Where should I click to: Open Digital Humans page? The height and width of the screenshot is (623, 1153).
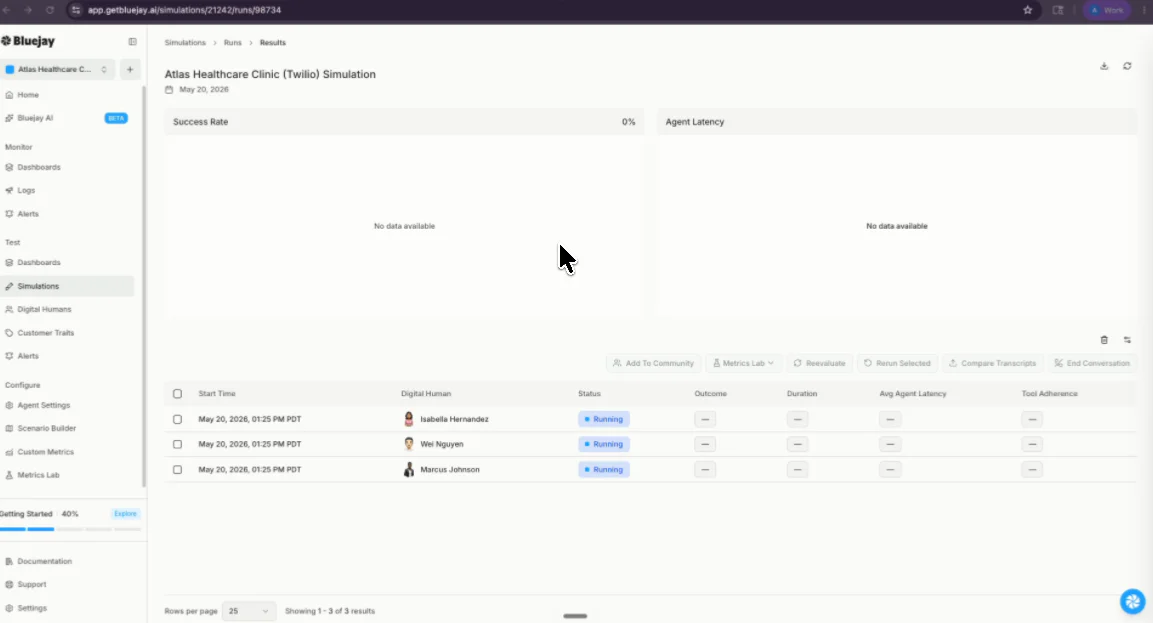(44, 310)
